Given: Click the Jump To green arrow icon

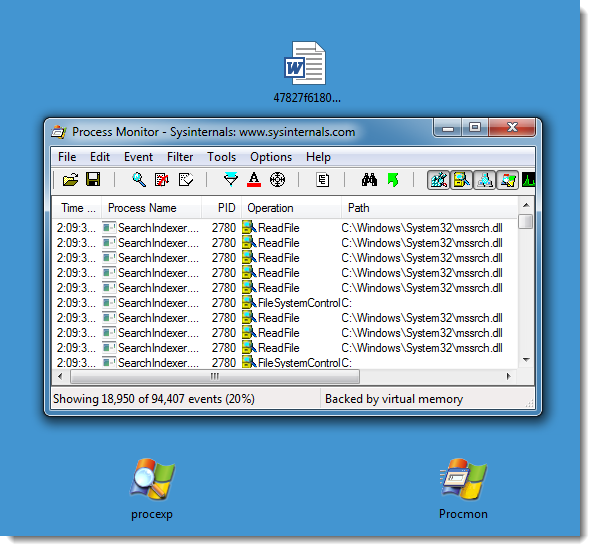Looking at the screenshot, I should [393, 179].
